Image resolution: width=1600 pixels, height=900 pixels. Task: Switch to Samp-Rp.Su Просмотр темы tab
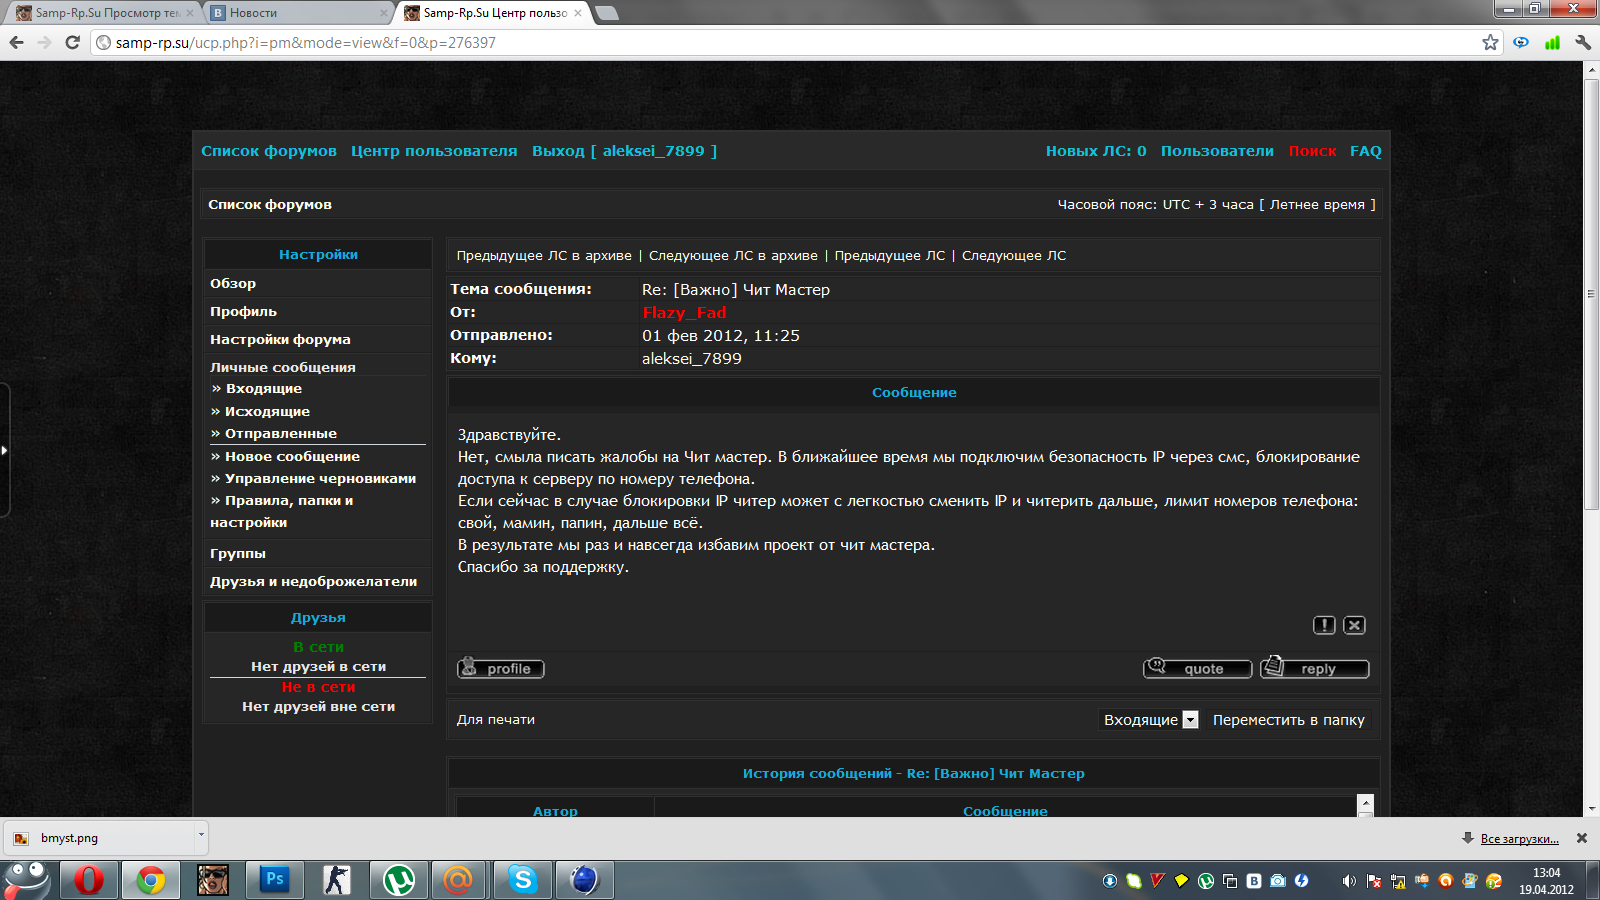[x=100, y=13]
